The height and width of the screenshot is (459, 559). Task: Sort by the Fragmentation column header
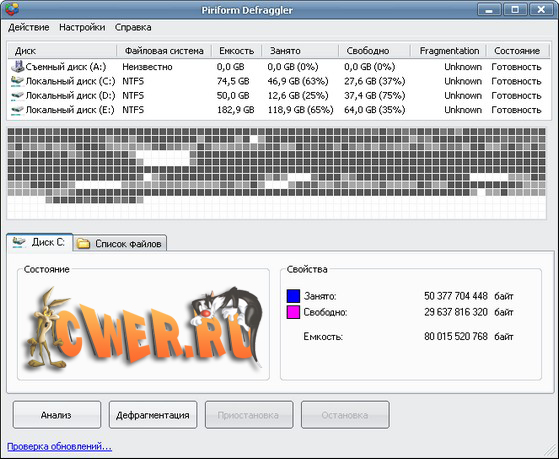449,51
